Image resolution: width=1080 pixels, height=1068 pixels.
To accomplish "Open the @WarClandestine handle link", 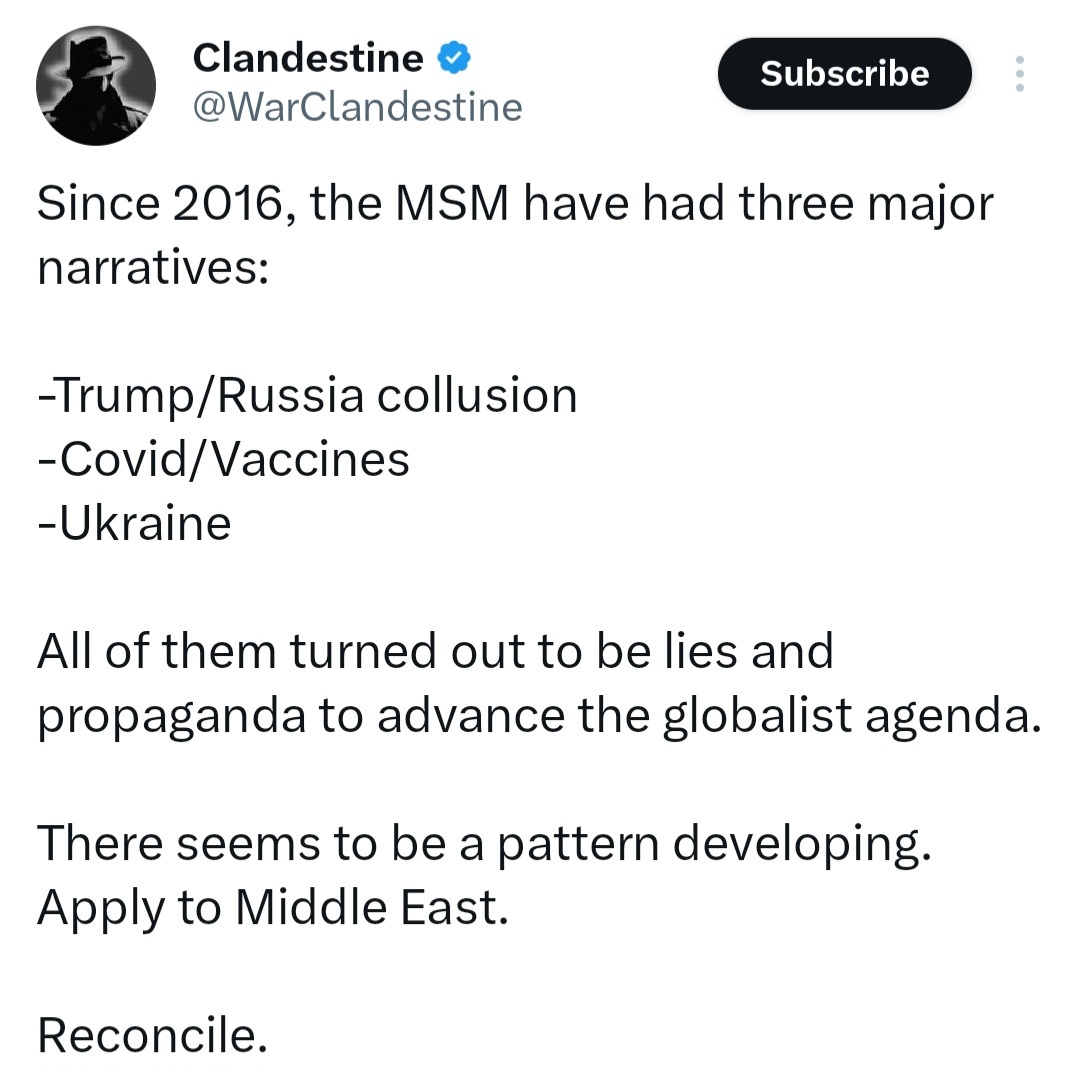I will coord(357,107).
